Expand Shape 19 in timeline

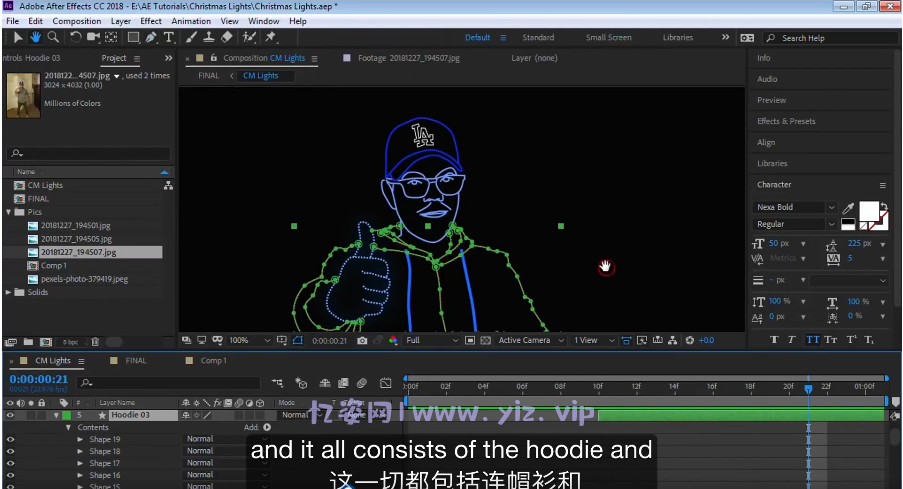[80, 439]
